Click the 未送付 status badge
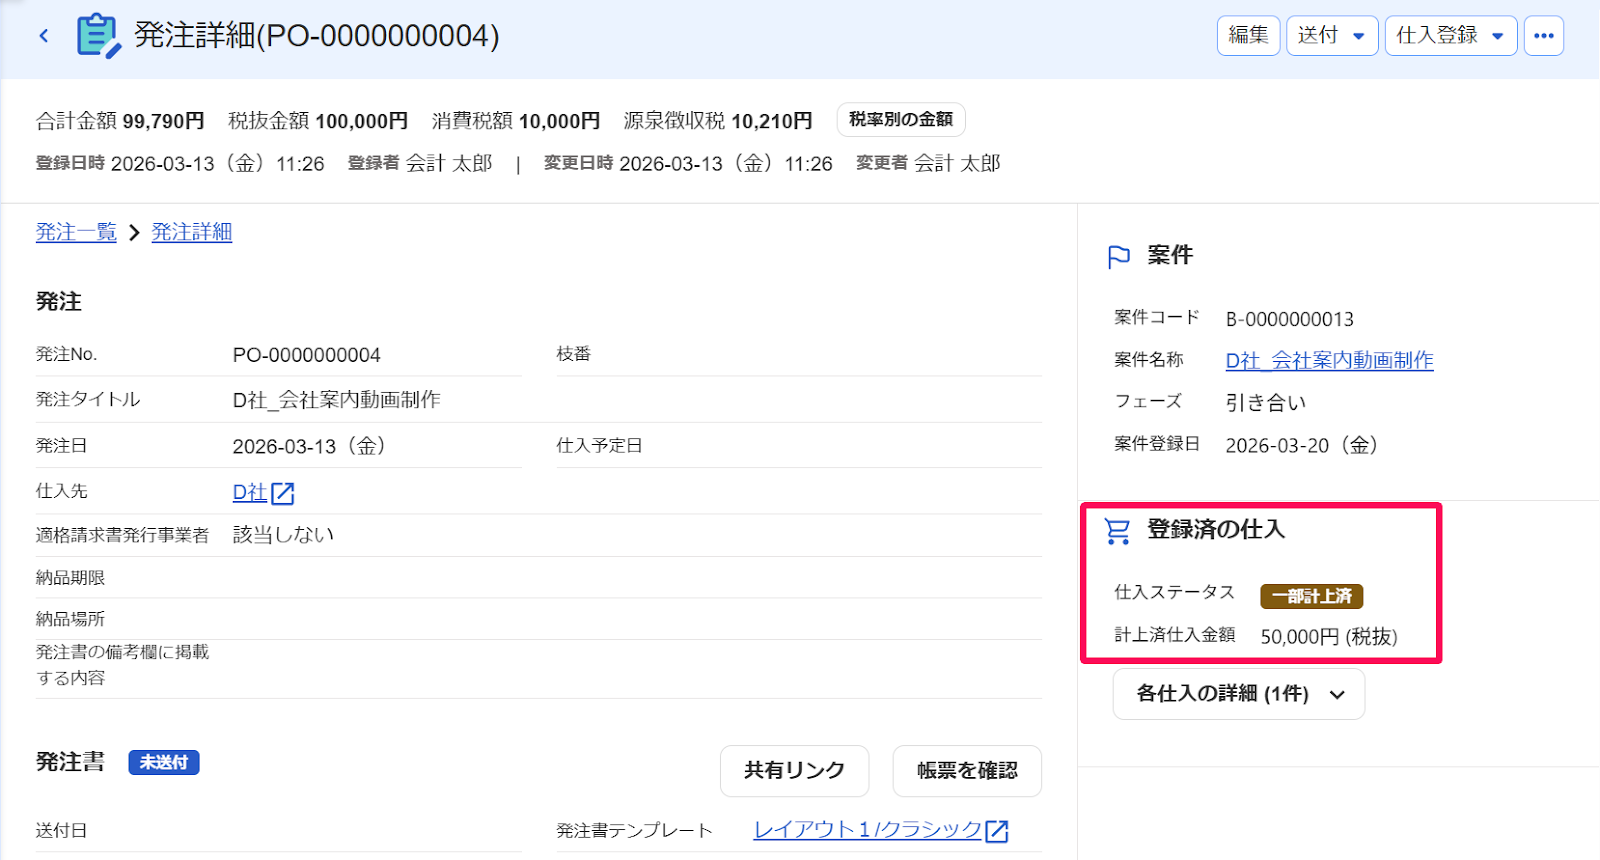 (x=164, y=763)
